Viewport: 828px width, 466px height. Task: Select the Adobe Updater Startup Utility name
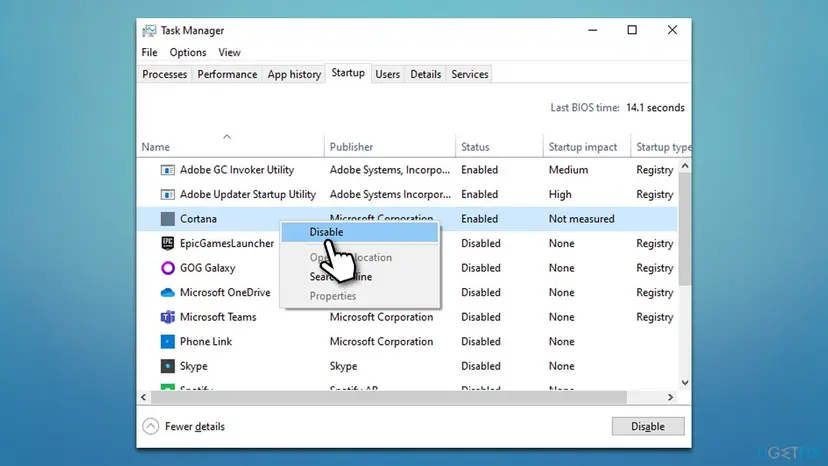[x=248, y=194]
